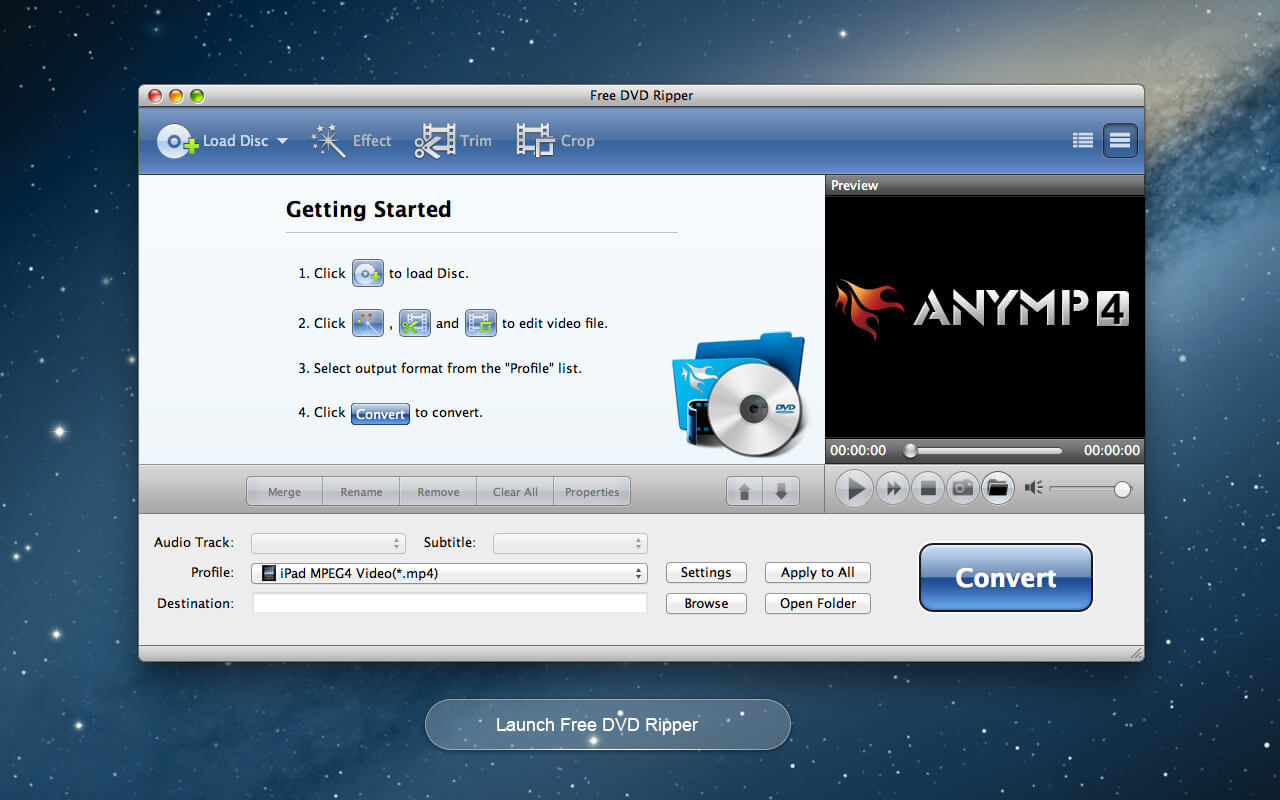The height and width of the screenshot is (800, 1280).
Task: Click the elapsed time 00:00:00 on left
Action: [858, 451]
